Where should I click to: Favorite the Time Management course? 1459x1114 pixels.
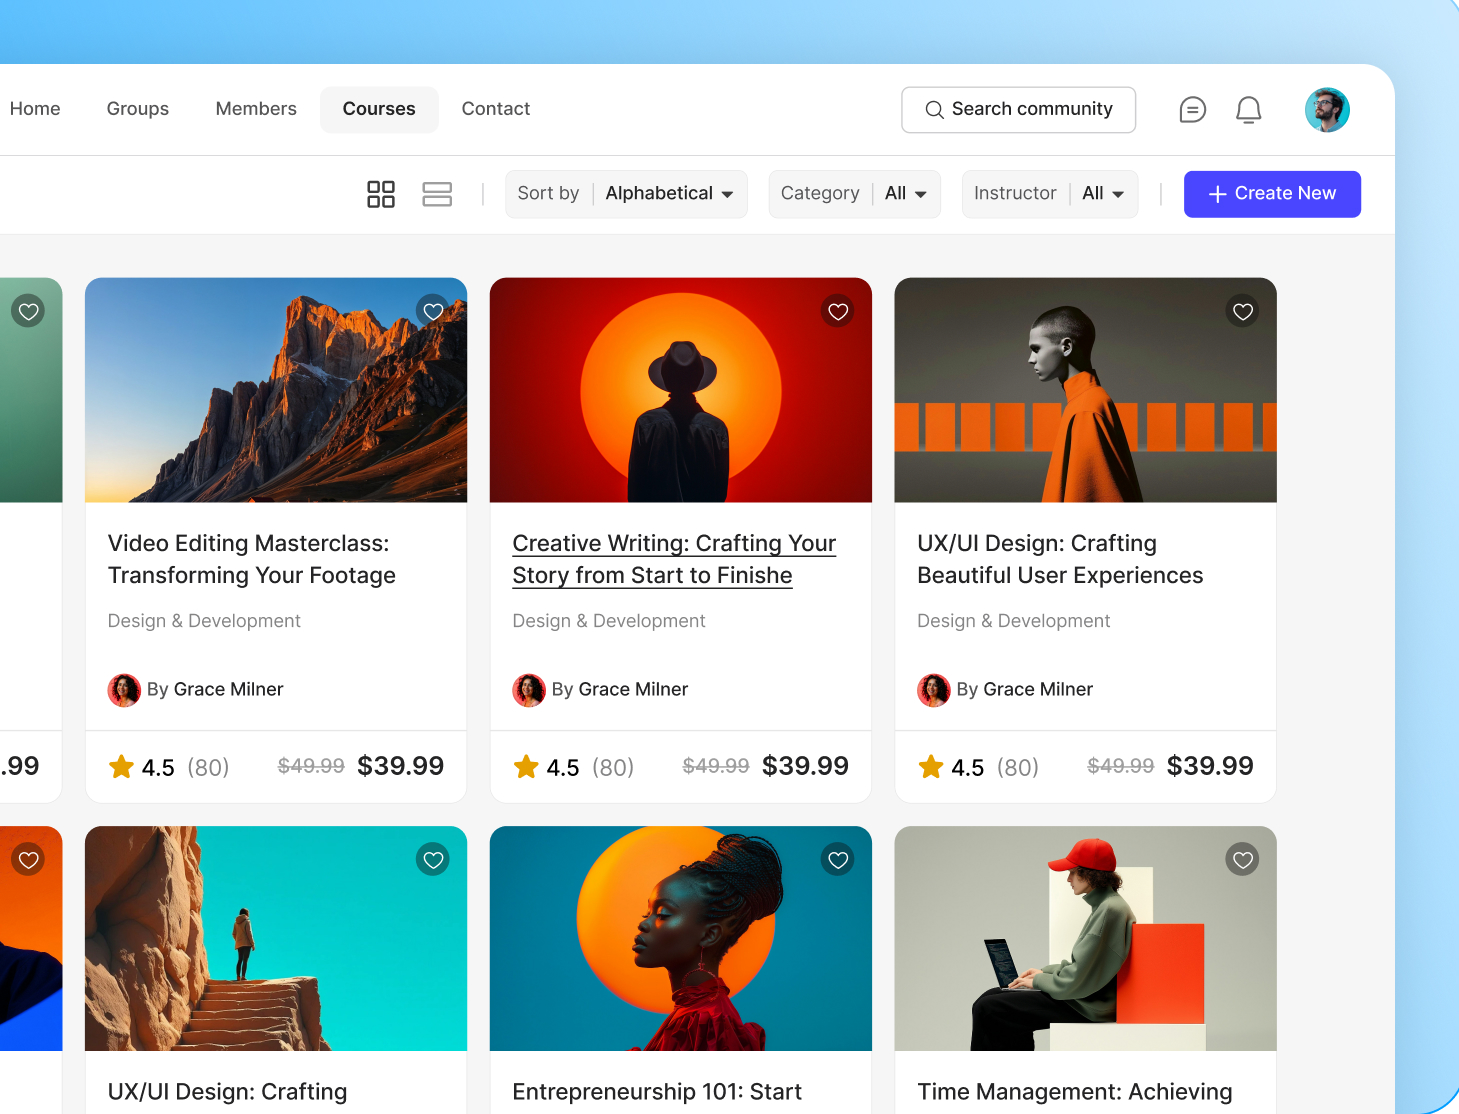pos(1243,860)
